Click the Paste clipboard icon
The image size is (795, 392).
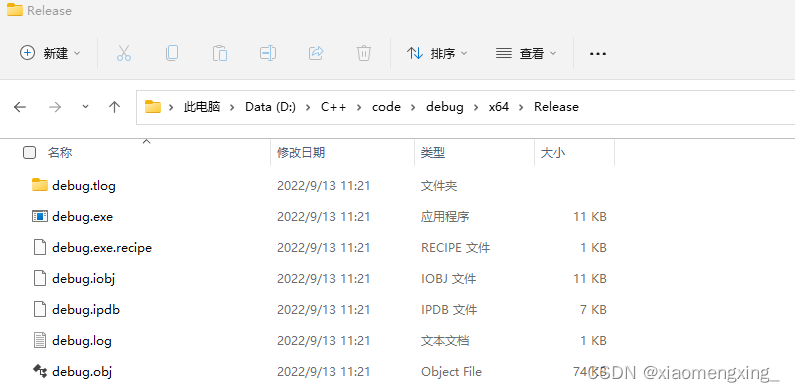point(220,53)
